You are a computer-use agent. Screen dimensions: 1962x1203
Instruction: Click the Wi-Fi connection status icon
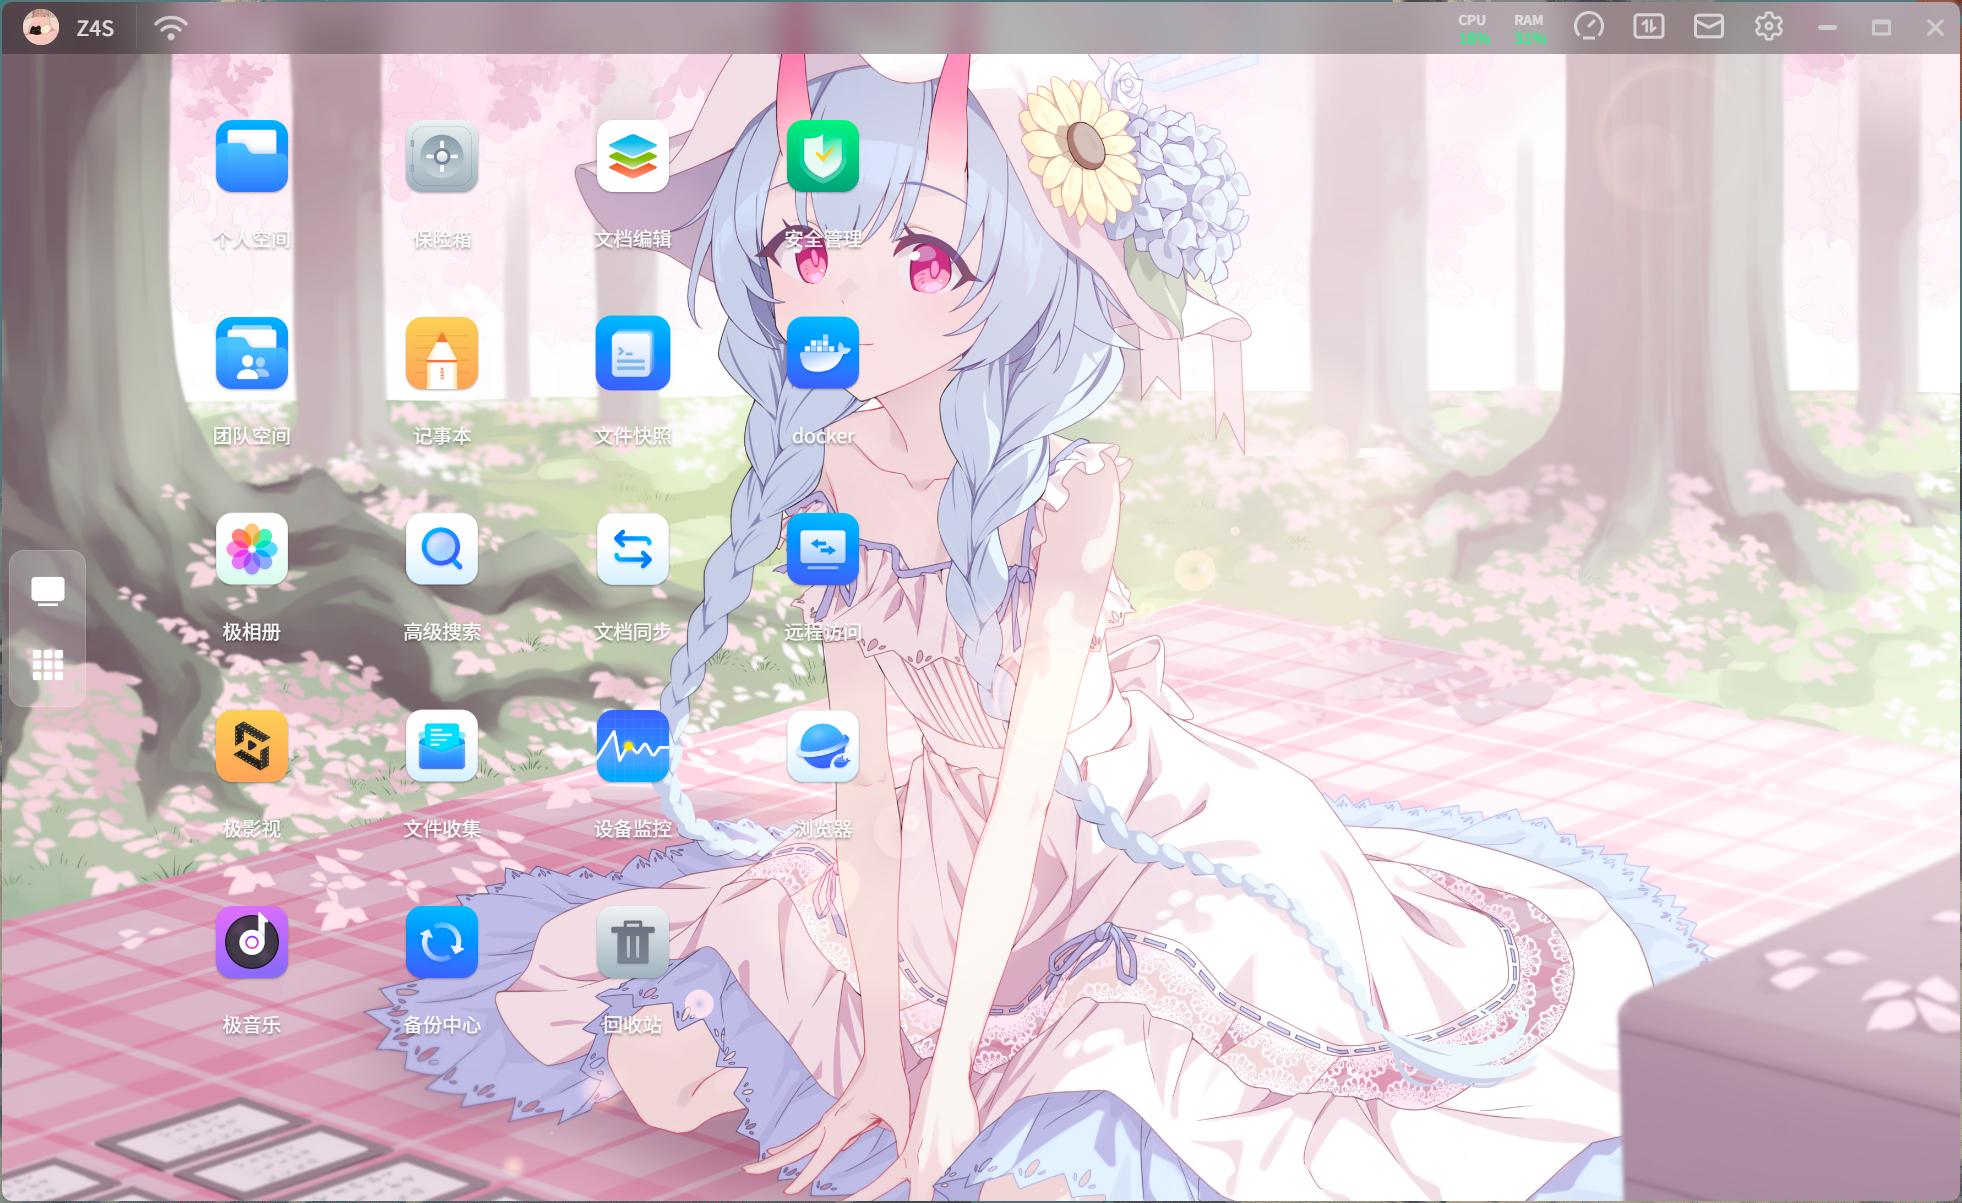(x=171, y=27)
